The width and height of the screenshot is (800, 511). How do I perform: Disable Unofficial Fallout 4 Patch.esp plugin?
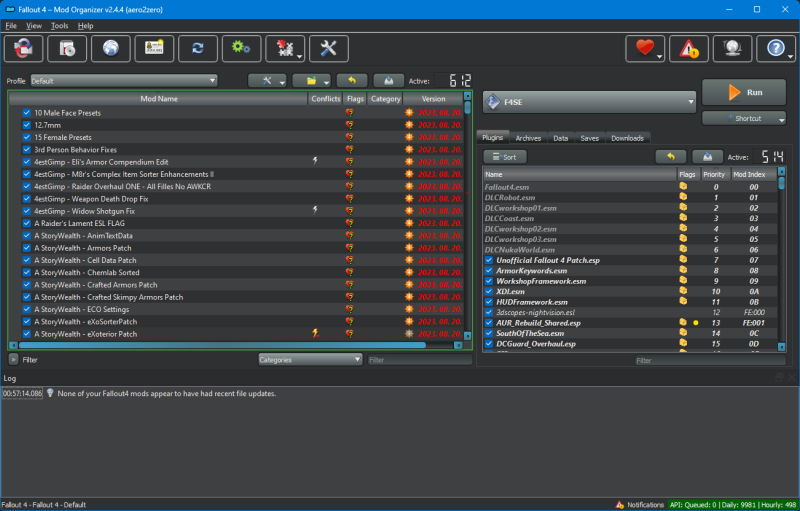[489, 260]
